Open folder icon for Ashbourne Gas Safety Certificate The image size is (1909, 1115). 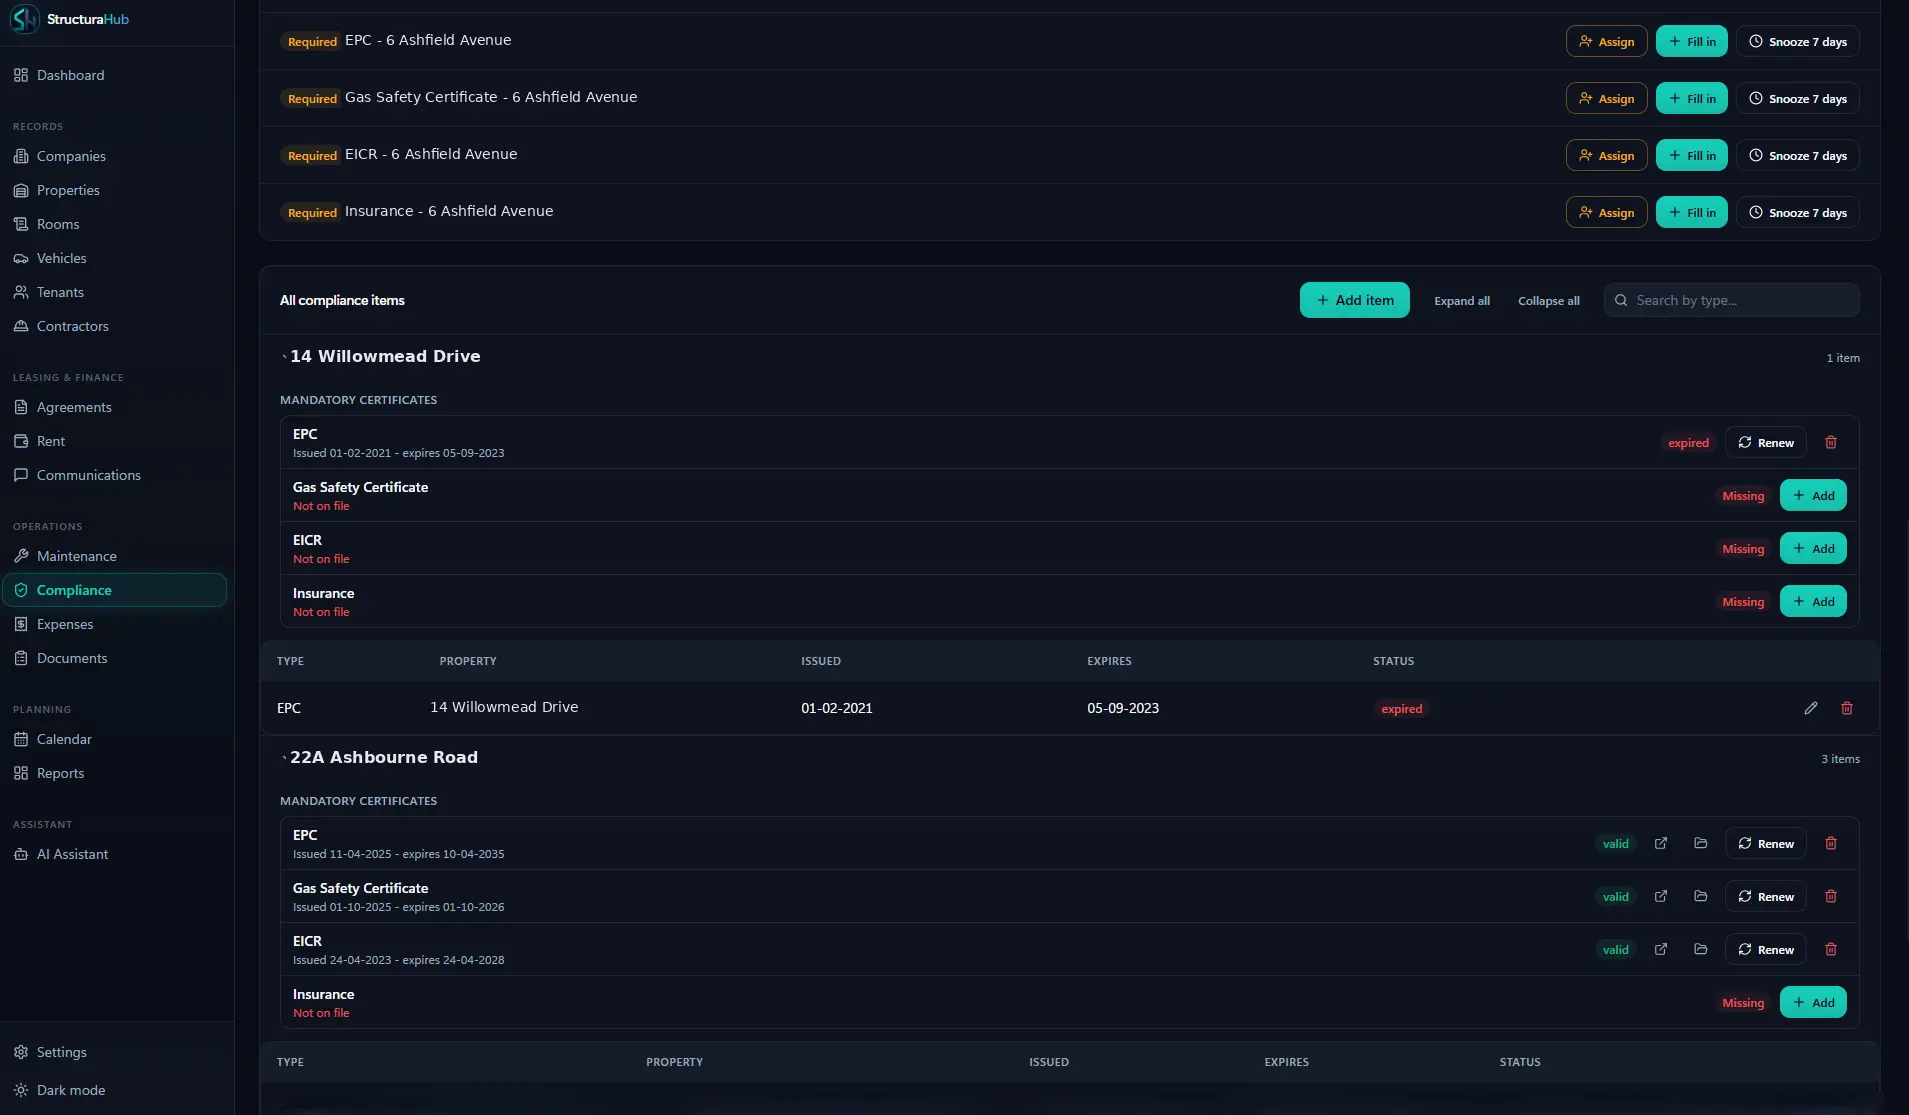tap(1701, 896)
